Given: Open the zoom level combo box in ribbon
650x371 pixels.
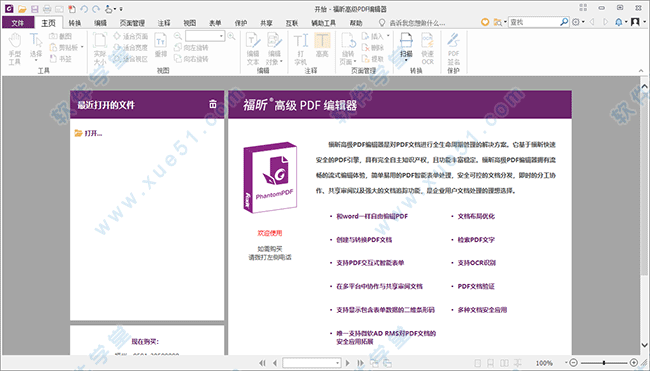Looking at the screenshot, I should 205,36.
